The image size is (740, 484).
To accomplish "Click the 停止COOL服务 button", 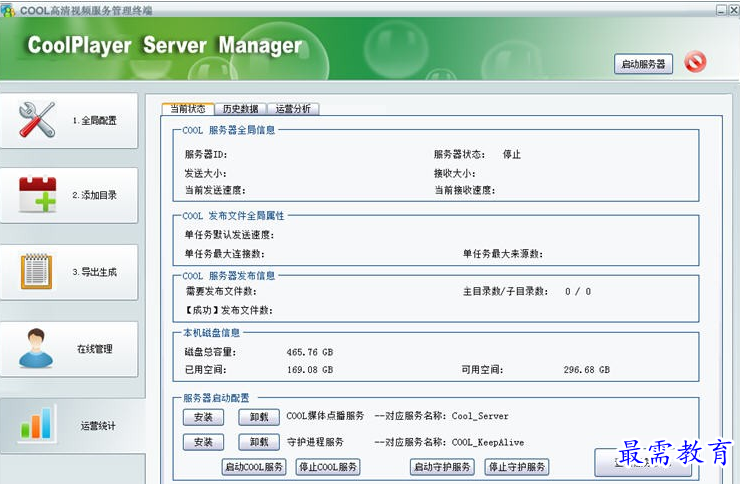I will 328,467.
